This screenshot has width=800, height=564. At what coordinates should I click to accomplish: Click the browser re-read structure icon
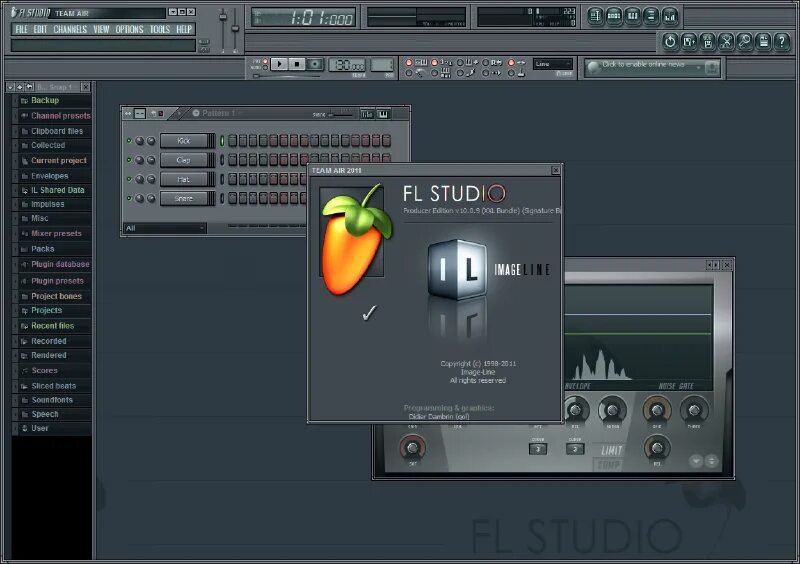click(29, 87)
